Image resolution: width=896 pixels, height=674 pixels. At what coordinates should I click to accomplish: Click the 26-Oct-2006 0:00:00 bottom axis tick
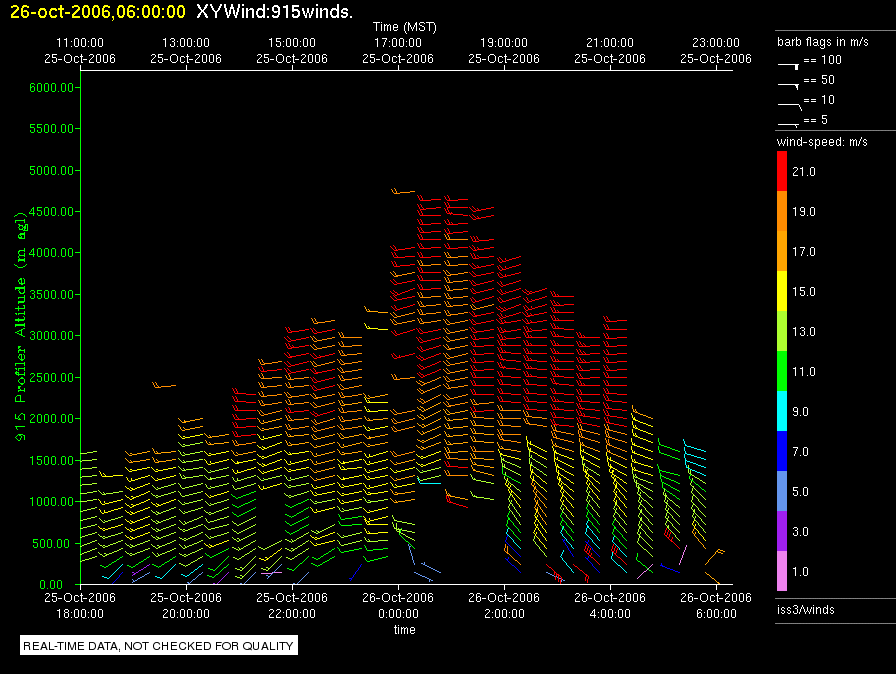[398, 604]
